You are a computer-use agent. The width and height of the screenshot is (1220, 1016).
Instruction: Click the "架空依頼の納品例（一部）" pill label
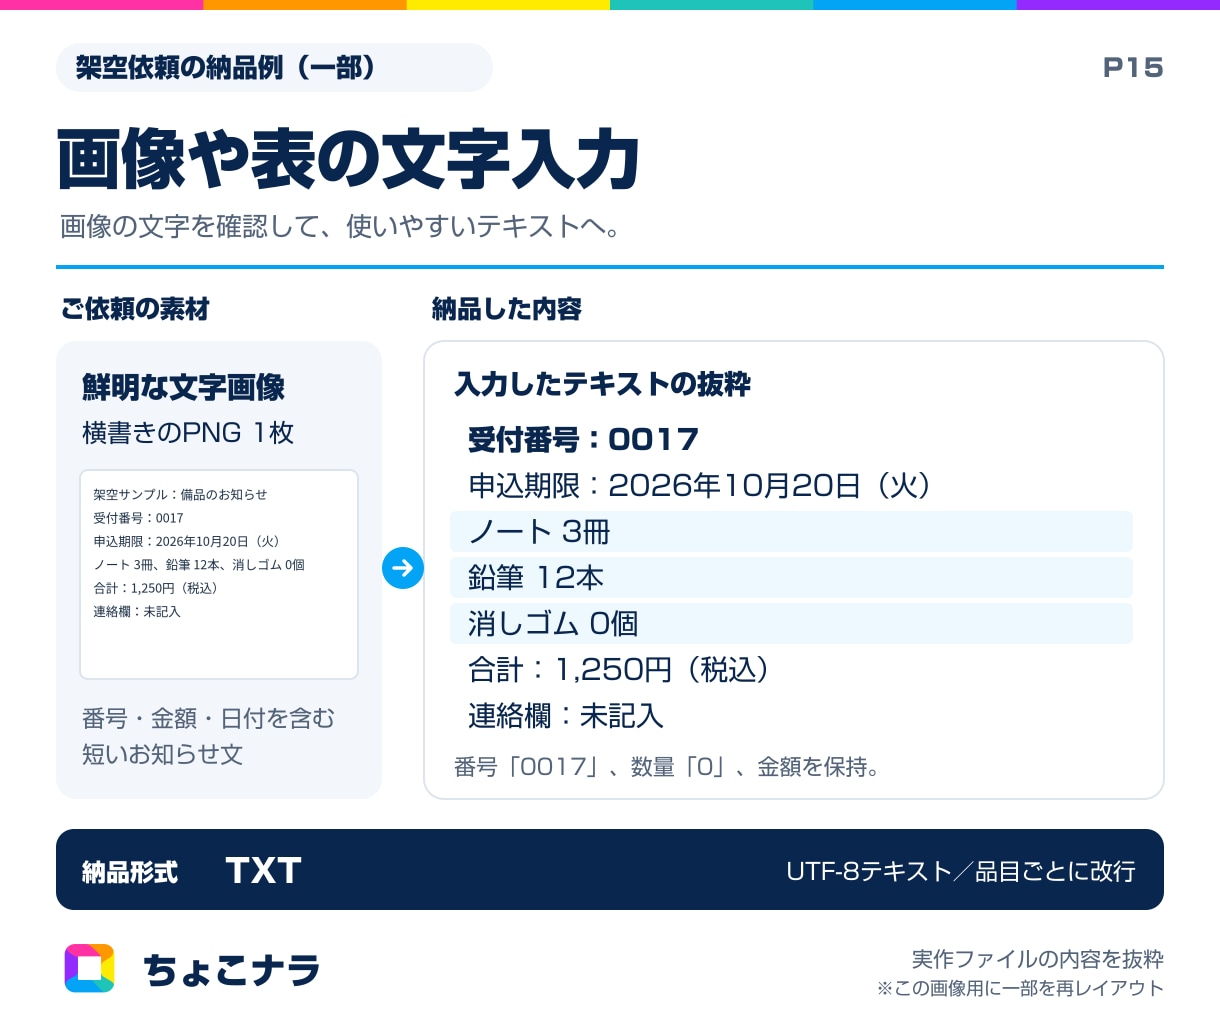point(274,68)
